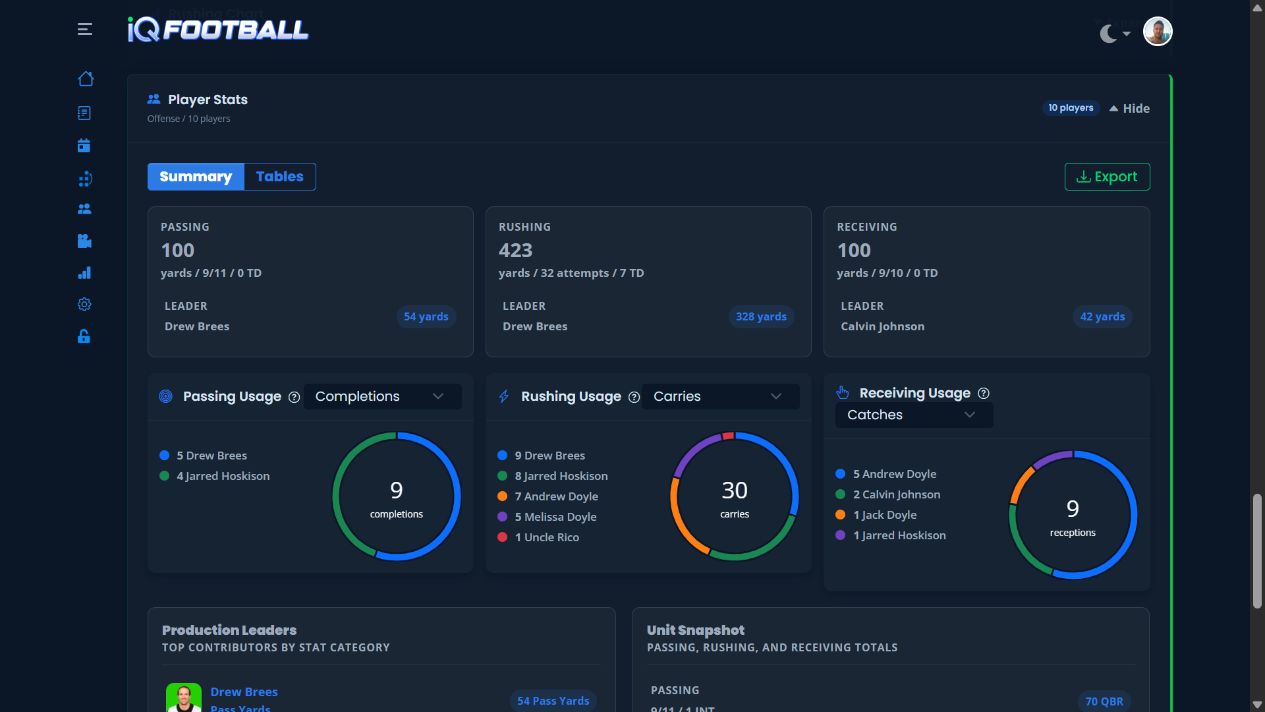Viewport: 1265px width, 712px height.
Task: Toggle 9 Drew Brees rushing legend
Action: point(541,456)
